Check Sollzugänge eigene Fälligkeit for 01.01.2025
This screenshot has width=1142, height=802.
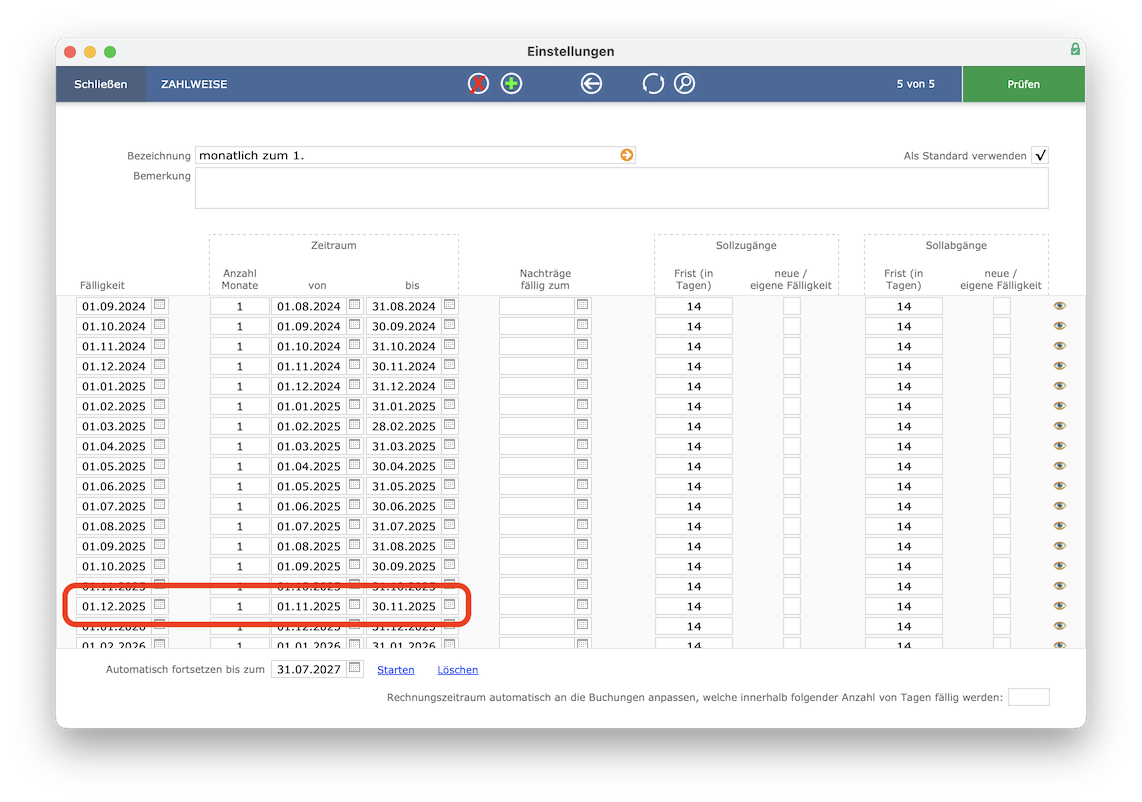coord(792,386)
